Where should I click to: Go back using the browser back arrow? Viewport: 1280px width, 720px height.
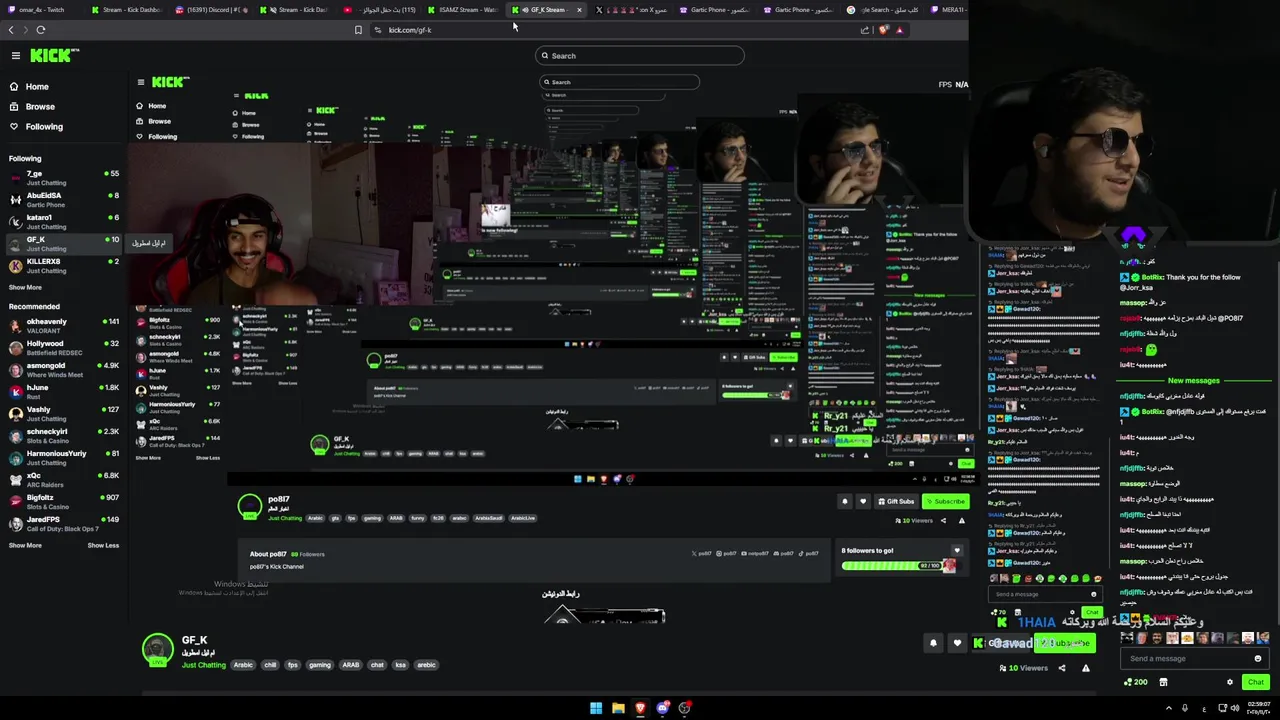[x=11, y=30]
